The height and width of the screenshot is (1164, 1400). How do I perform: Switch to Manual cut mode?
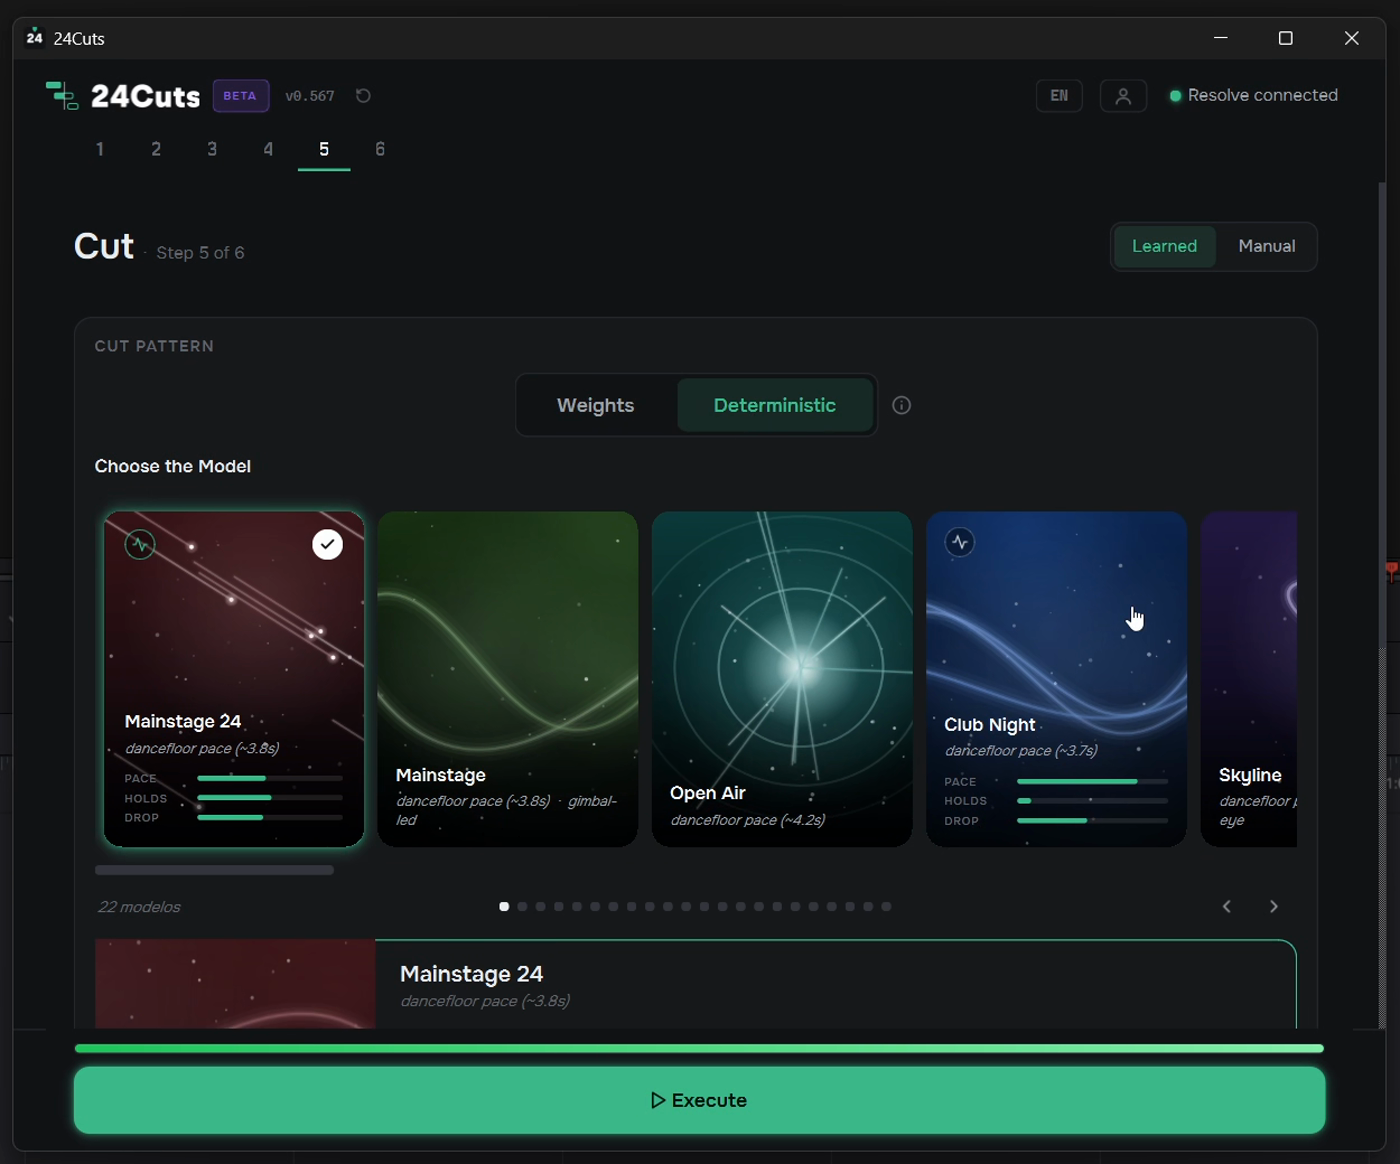coord(1267,246)
